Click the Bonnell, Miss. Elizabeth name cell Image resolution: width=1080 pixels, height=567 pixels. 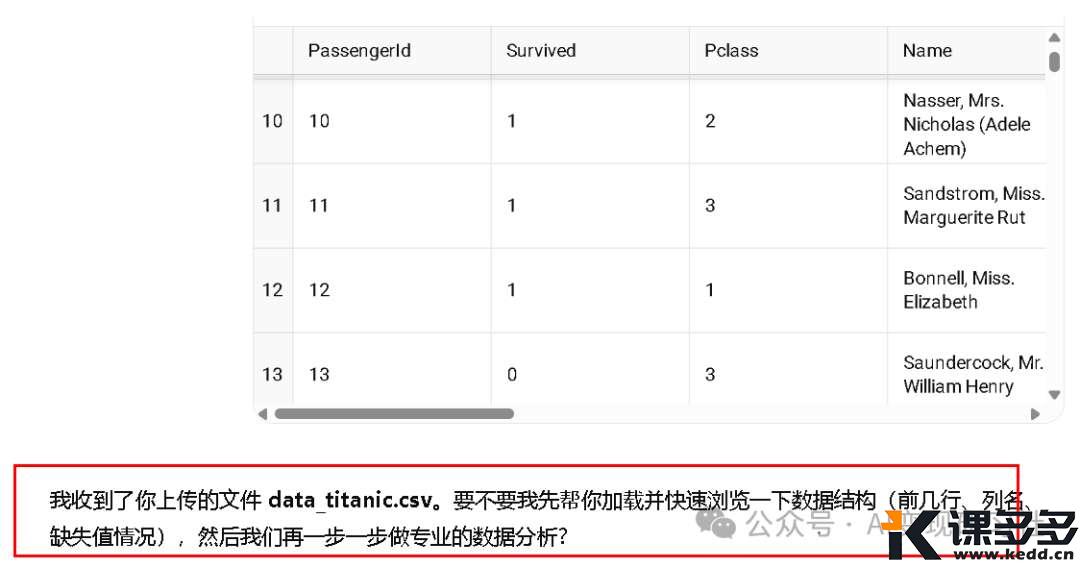point(958,290)
